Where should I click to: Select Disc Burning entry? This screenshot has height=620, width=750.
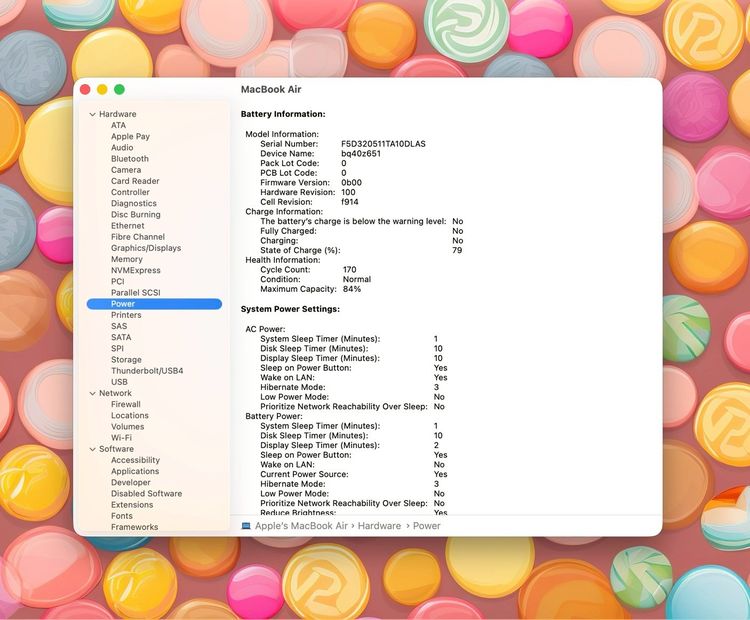tap(136, 215)
